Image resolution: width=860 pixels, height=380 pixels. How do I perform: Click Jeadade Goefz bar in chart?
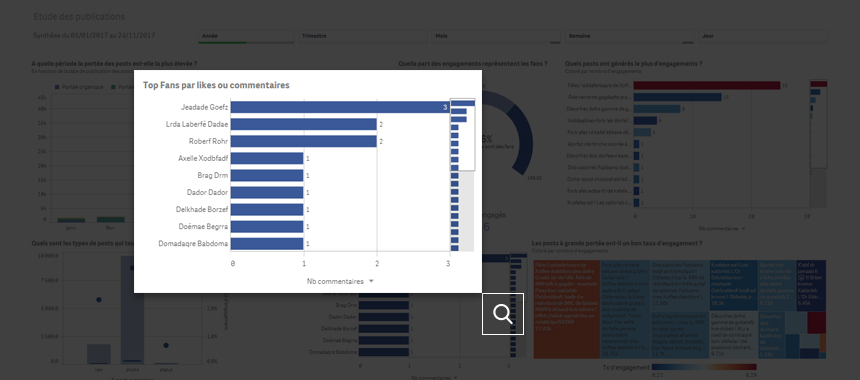click(x=340, y=107)
